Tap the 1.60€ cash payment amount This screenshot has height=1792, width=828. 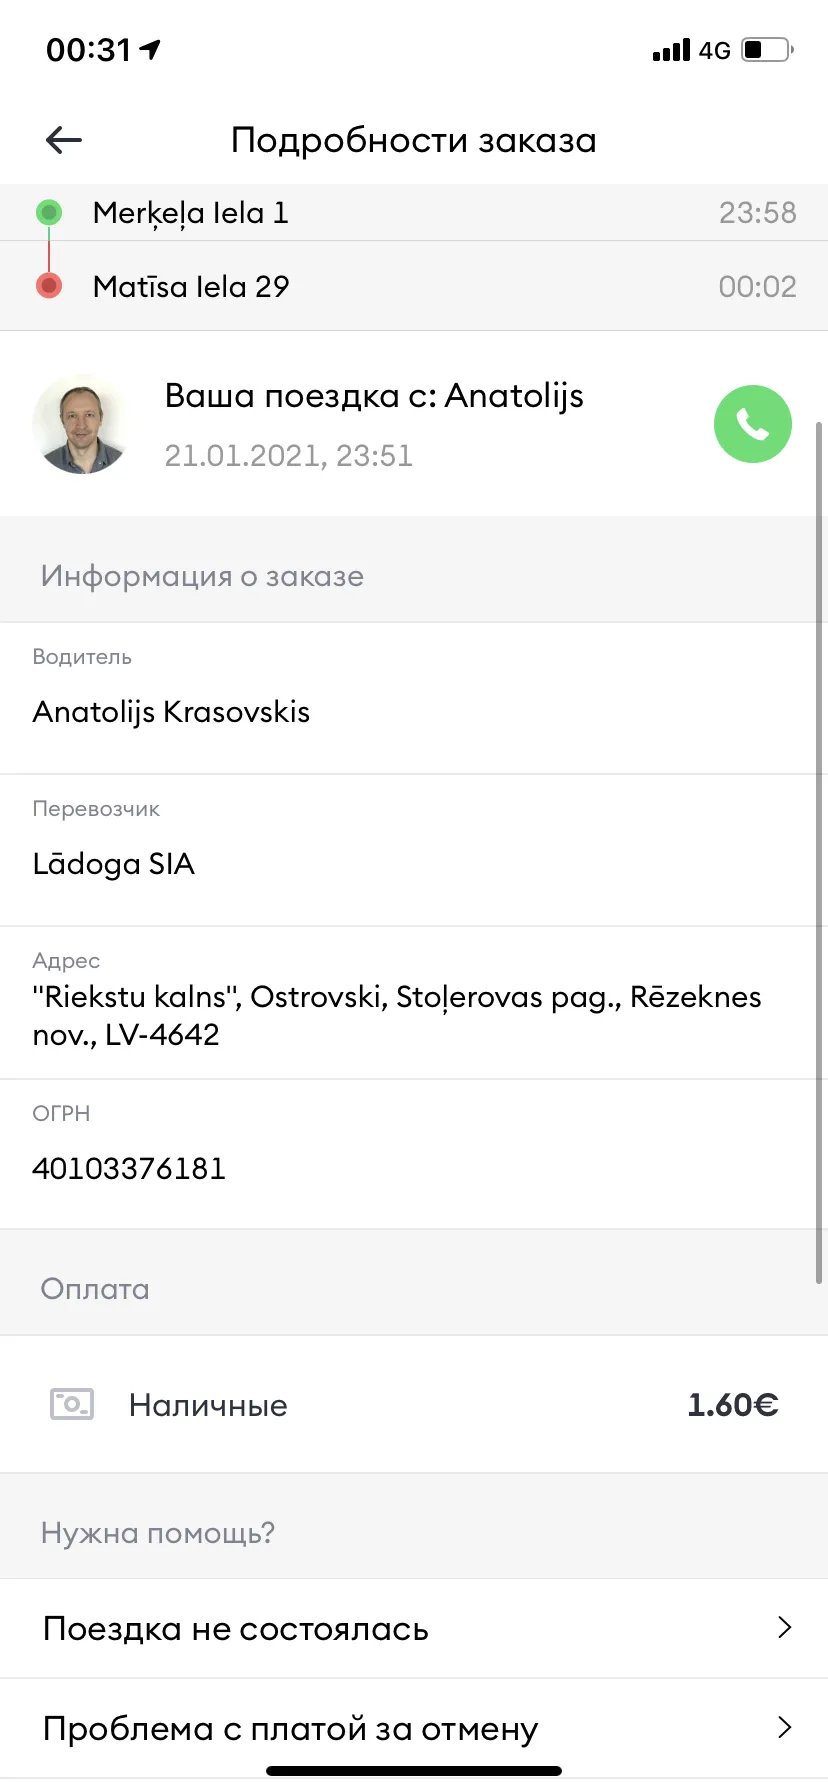tap(733, 1405)
